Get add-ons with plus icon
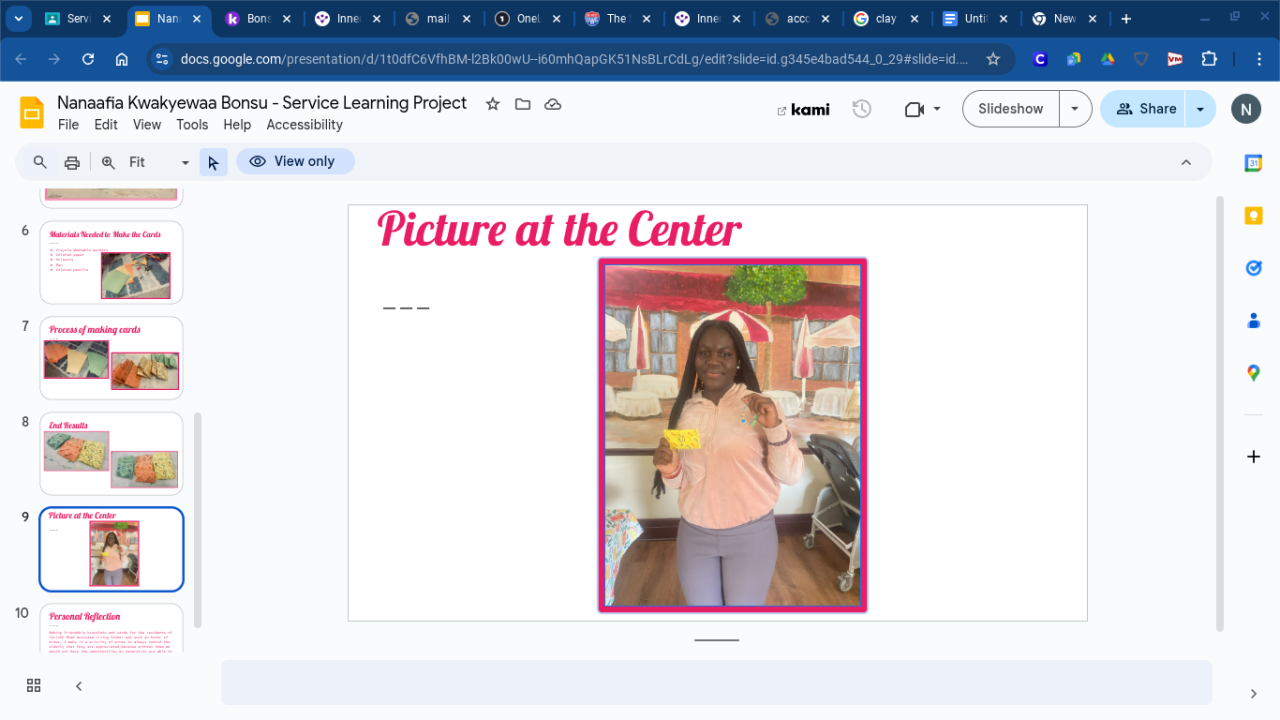This screenshot has width=1280, height=720. coord(1253,457)
